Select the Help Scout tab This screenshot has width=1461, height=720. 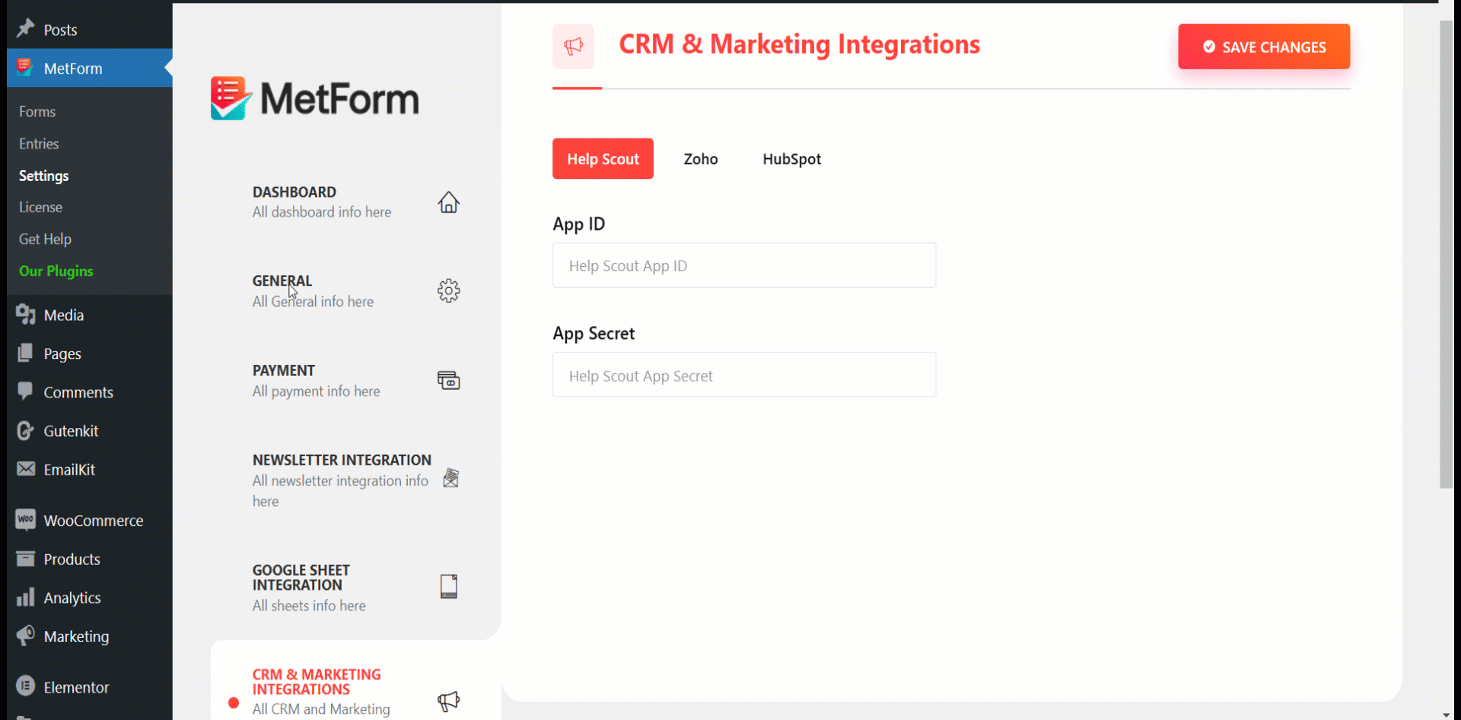(603, 159)
